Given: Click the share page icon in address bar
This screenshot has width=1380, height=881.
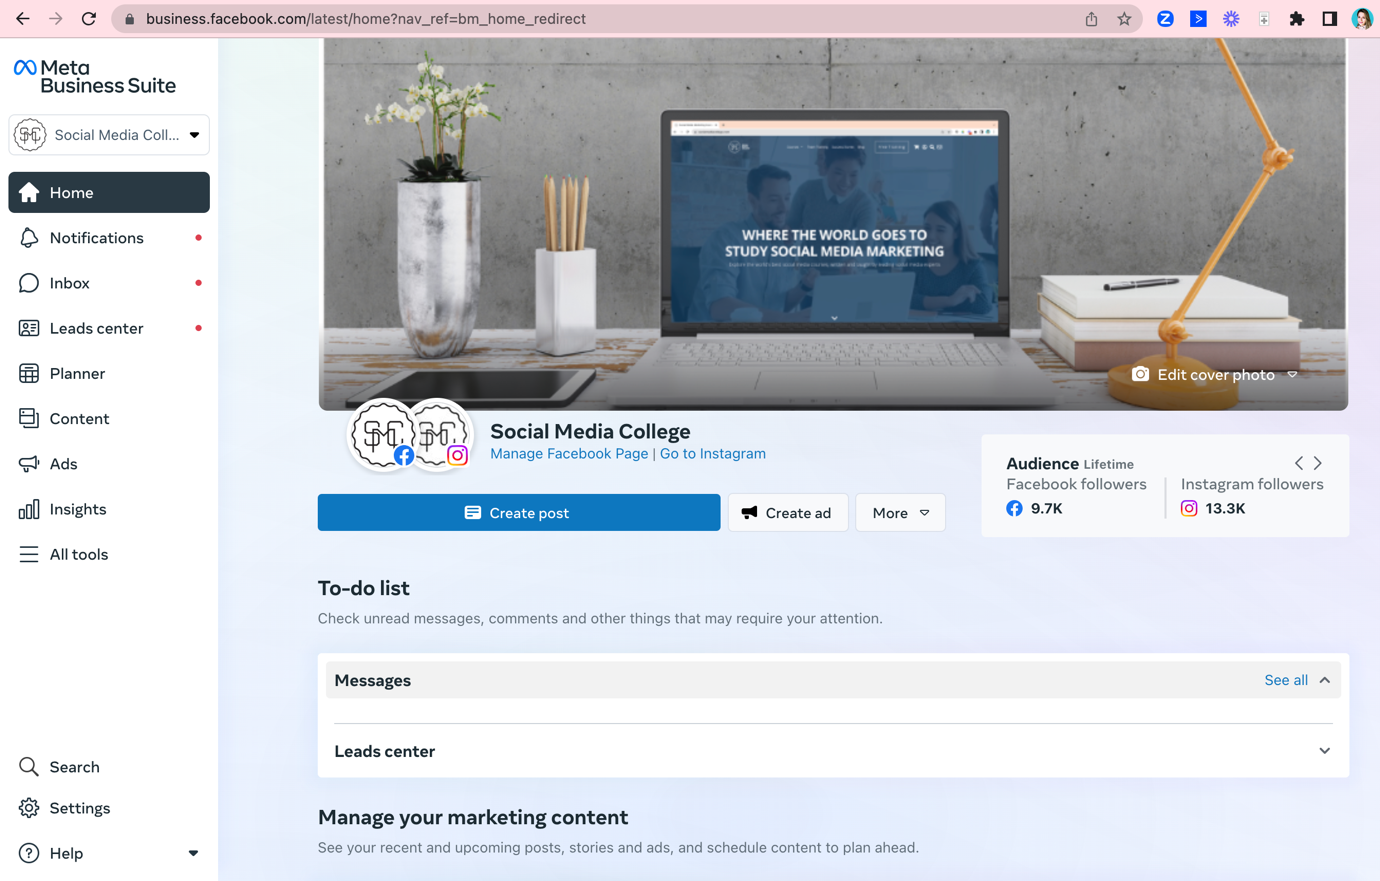Looking at the screenshot, I should [x=1091, y=19].
